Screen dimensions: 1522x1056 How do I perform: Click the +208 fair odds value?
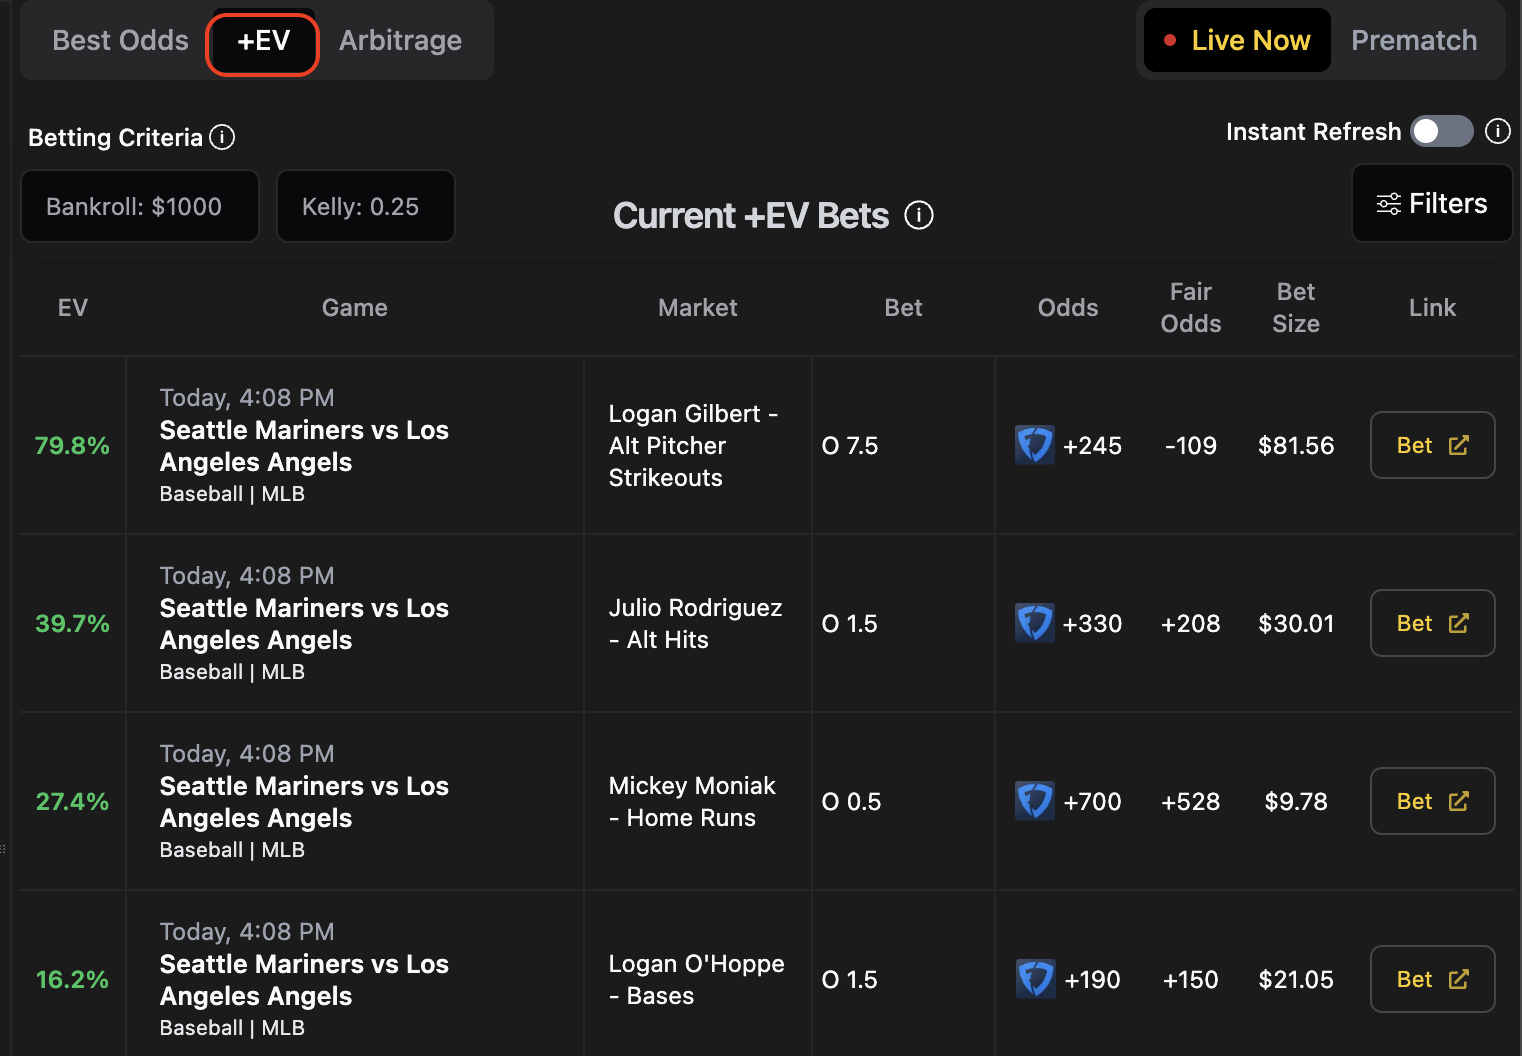pyautogui.click(x=1190, y=623)
